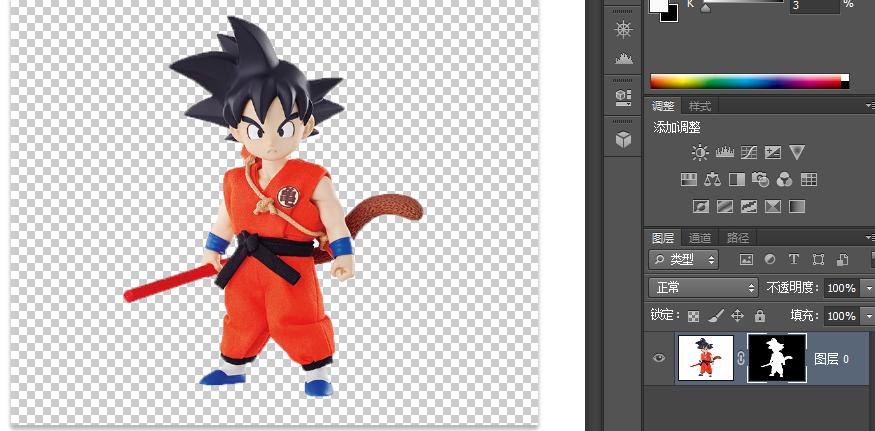Screen dimensions: 875x431
Task: Add a Levels adjustment
Action: click(x=724, y=153)
